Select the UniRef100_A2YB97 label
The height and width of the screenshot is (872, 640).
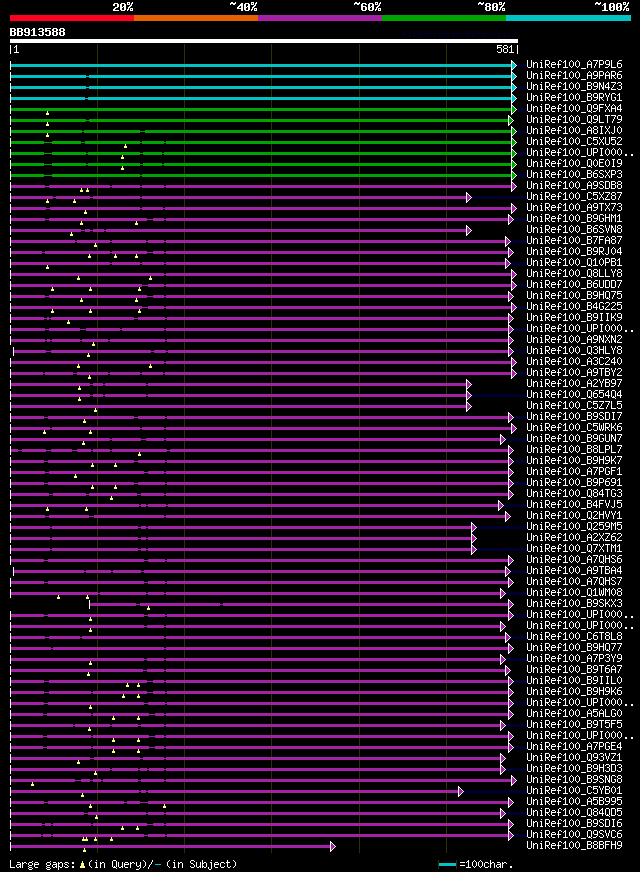click(574, 384)
